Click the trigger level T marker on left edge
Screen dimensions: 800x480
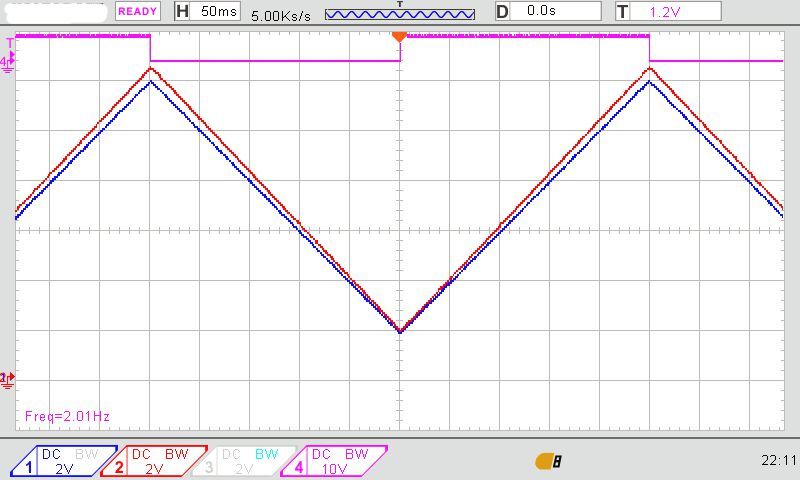pyautogui.click(x=10, y=43)
